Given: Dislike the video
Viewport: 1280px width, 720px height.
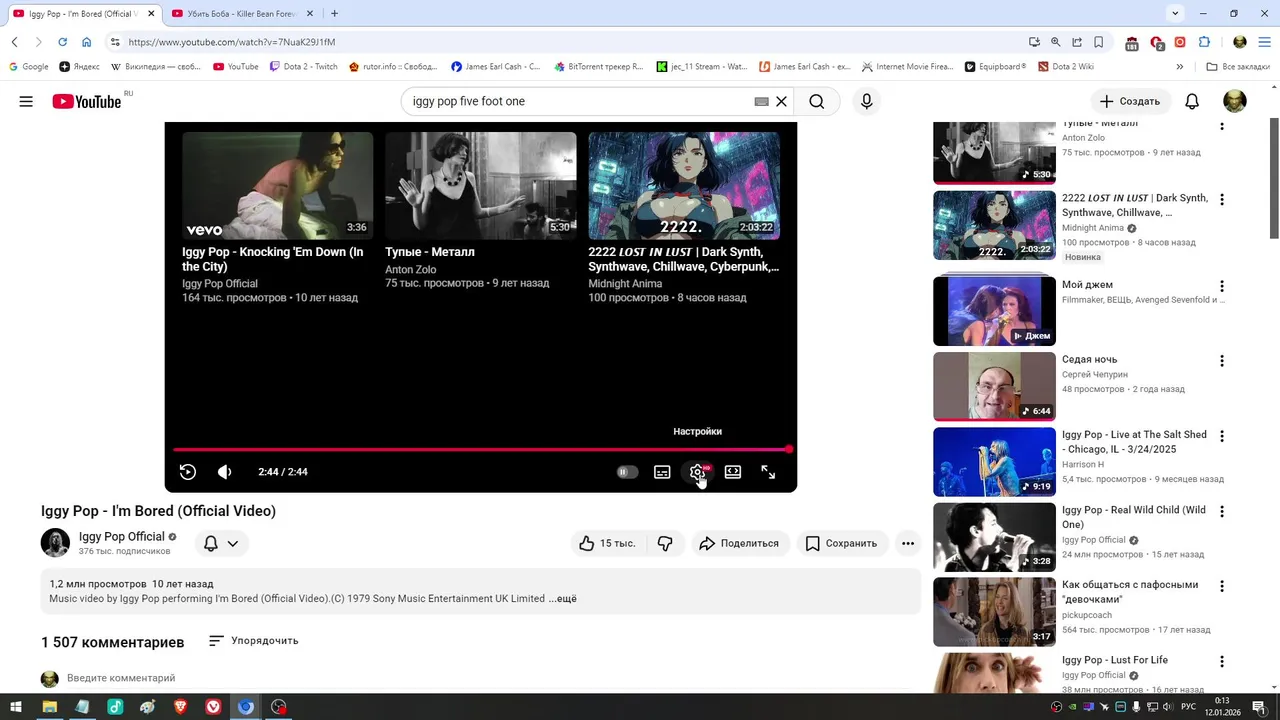Looking at the screenshot, I should coord(665,543).
